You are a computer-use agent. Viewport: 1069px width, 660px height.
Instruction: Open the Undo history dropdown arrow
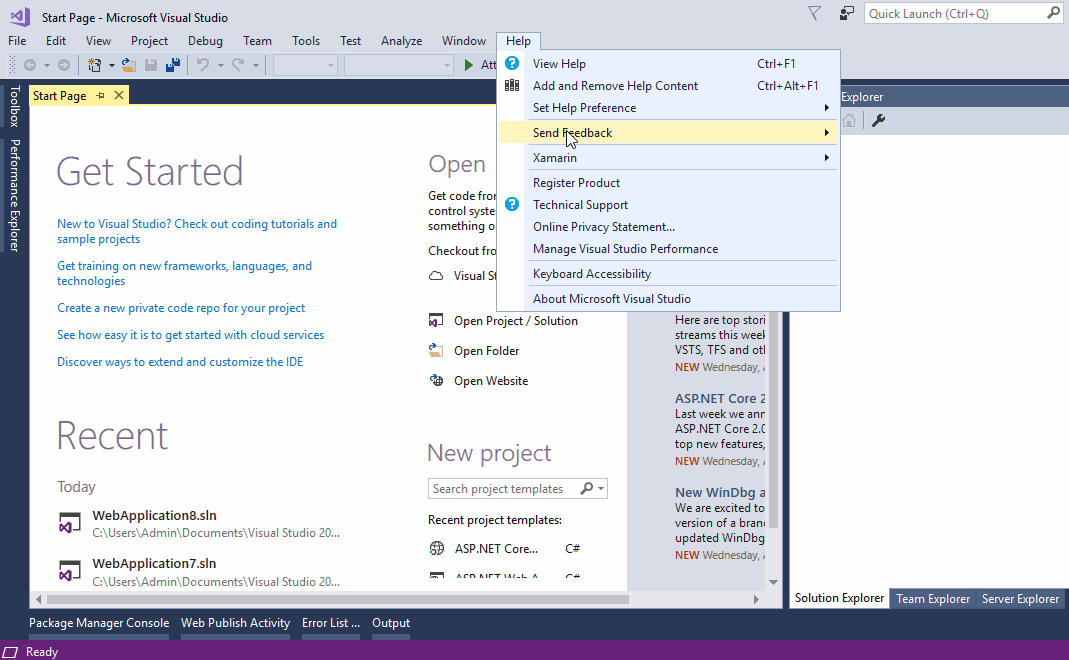click(220, 65)
